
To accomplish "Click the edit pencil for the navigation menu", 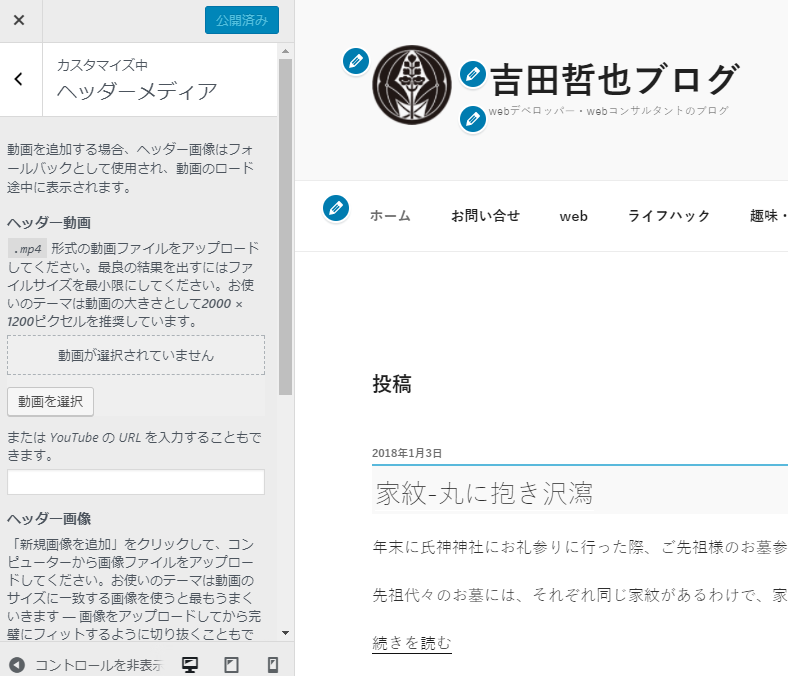I will click(336, 208).
